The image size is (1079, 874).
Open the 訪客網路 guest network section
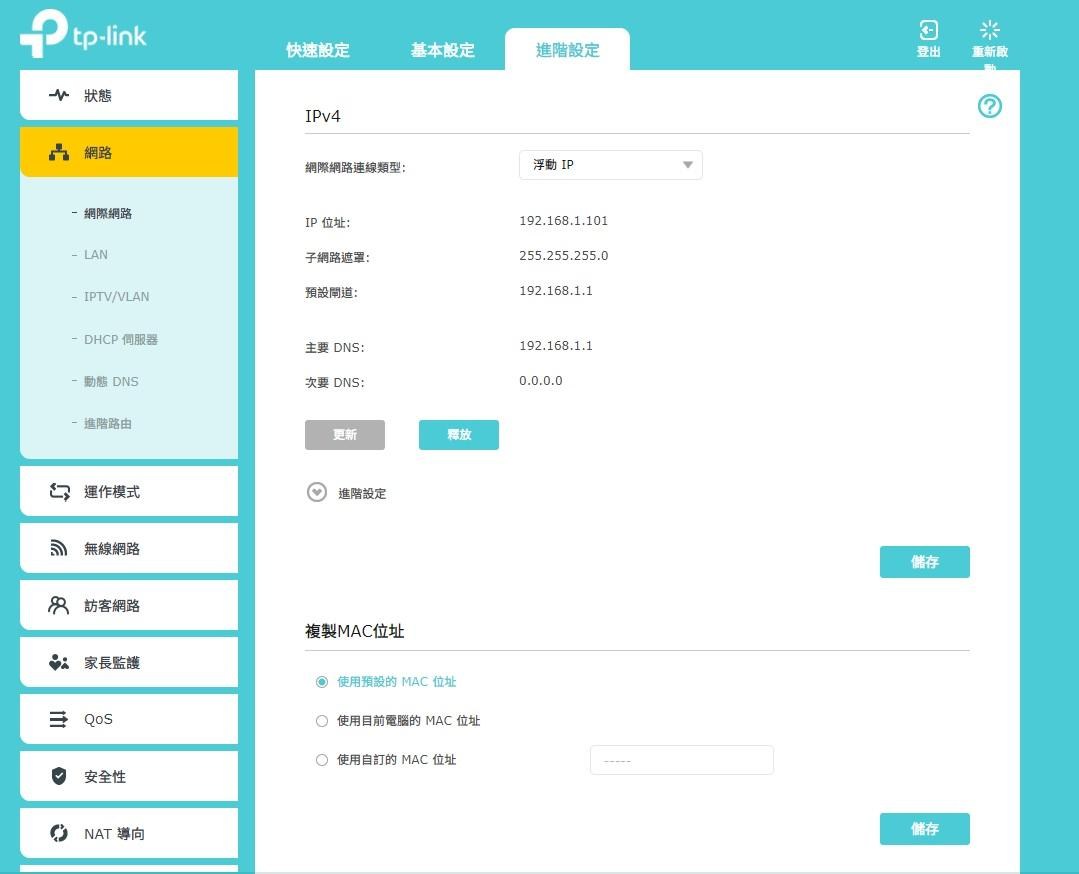point(111,605)
